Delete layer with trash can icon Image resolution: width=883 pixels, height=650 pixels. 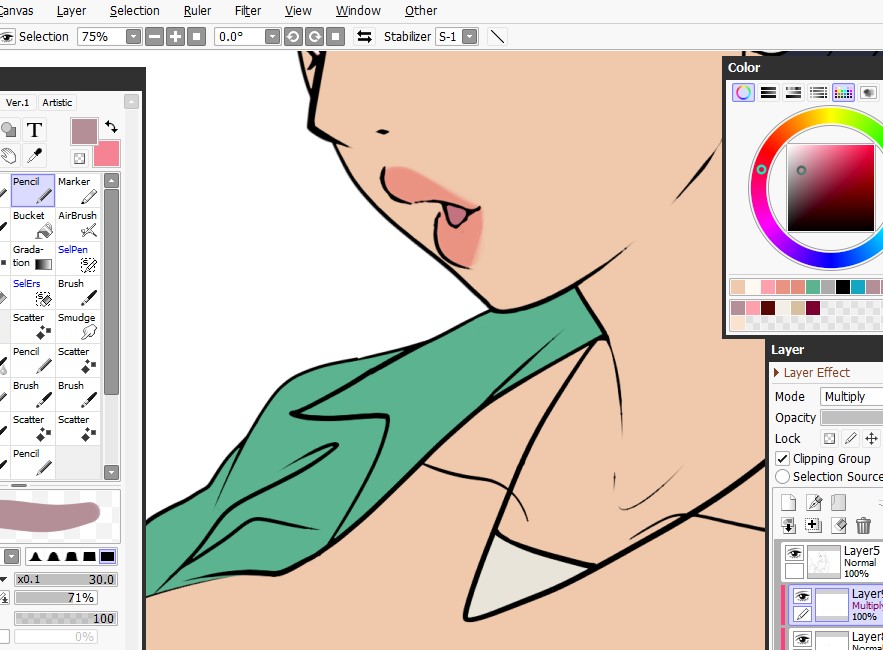863,526
